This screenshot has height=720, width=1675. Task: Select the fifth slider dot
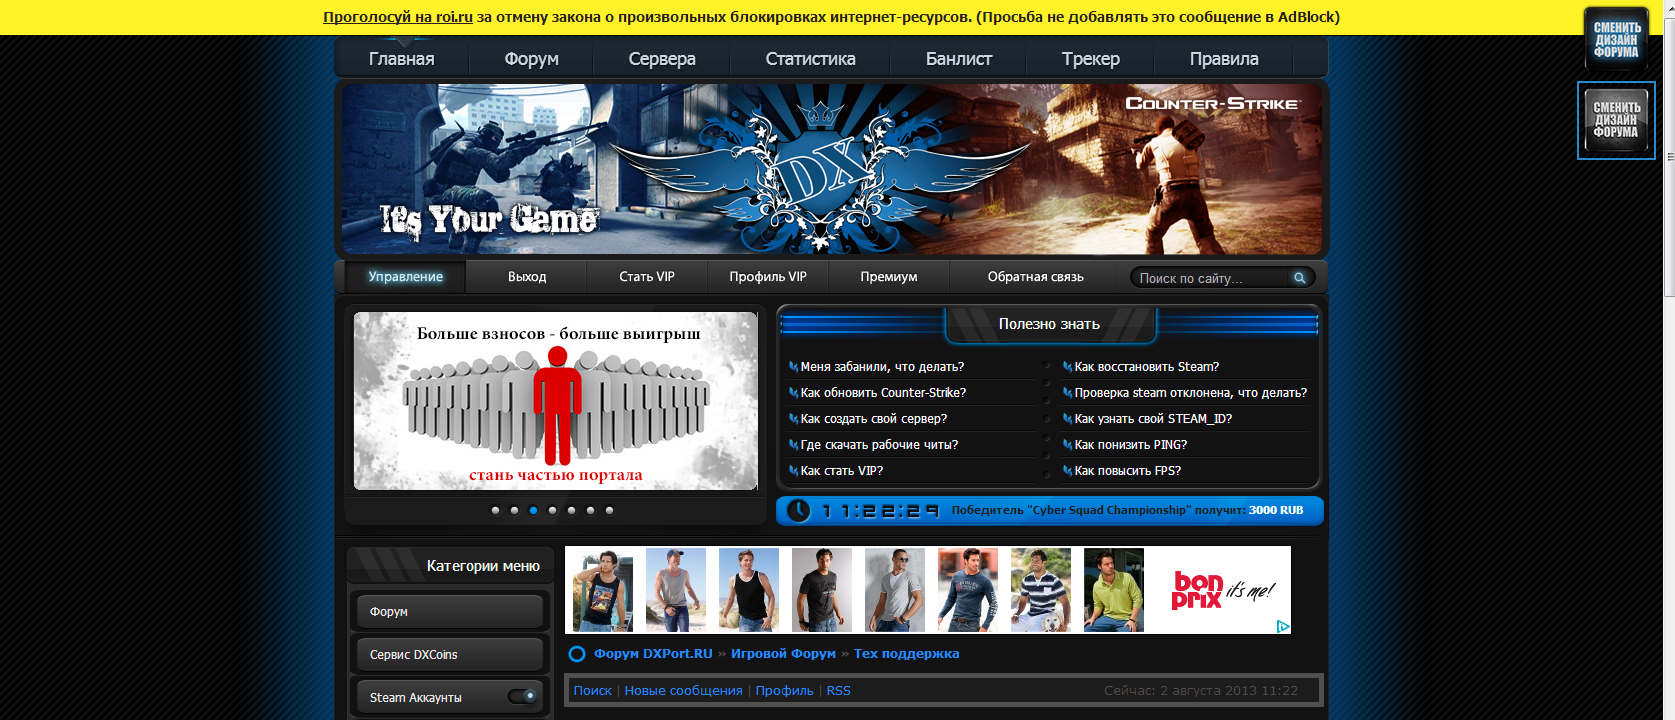(x=571, y=510)
